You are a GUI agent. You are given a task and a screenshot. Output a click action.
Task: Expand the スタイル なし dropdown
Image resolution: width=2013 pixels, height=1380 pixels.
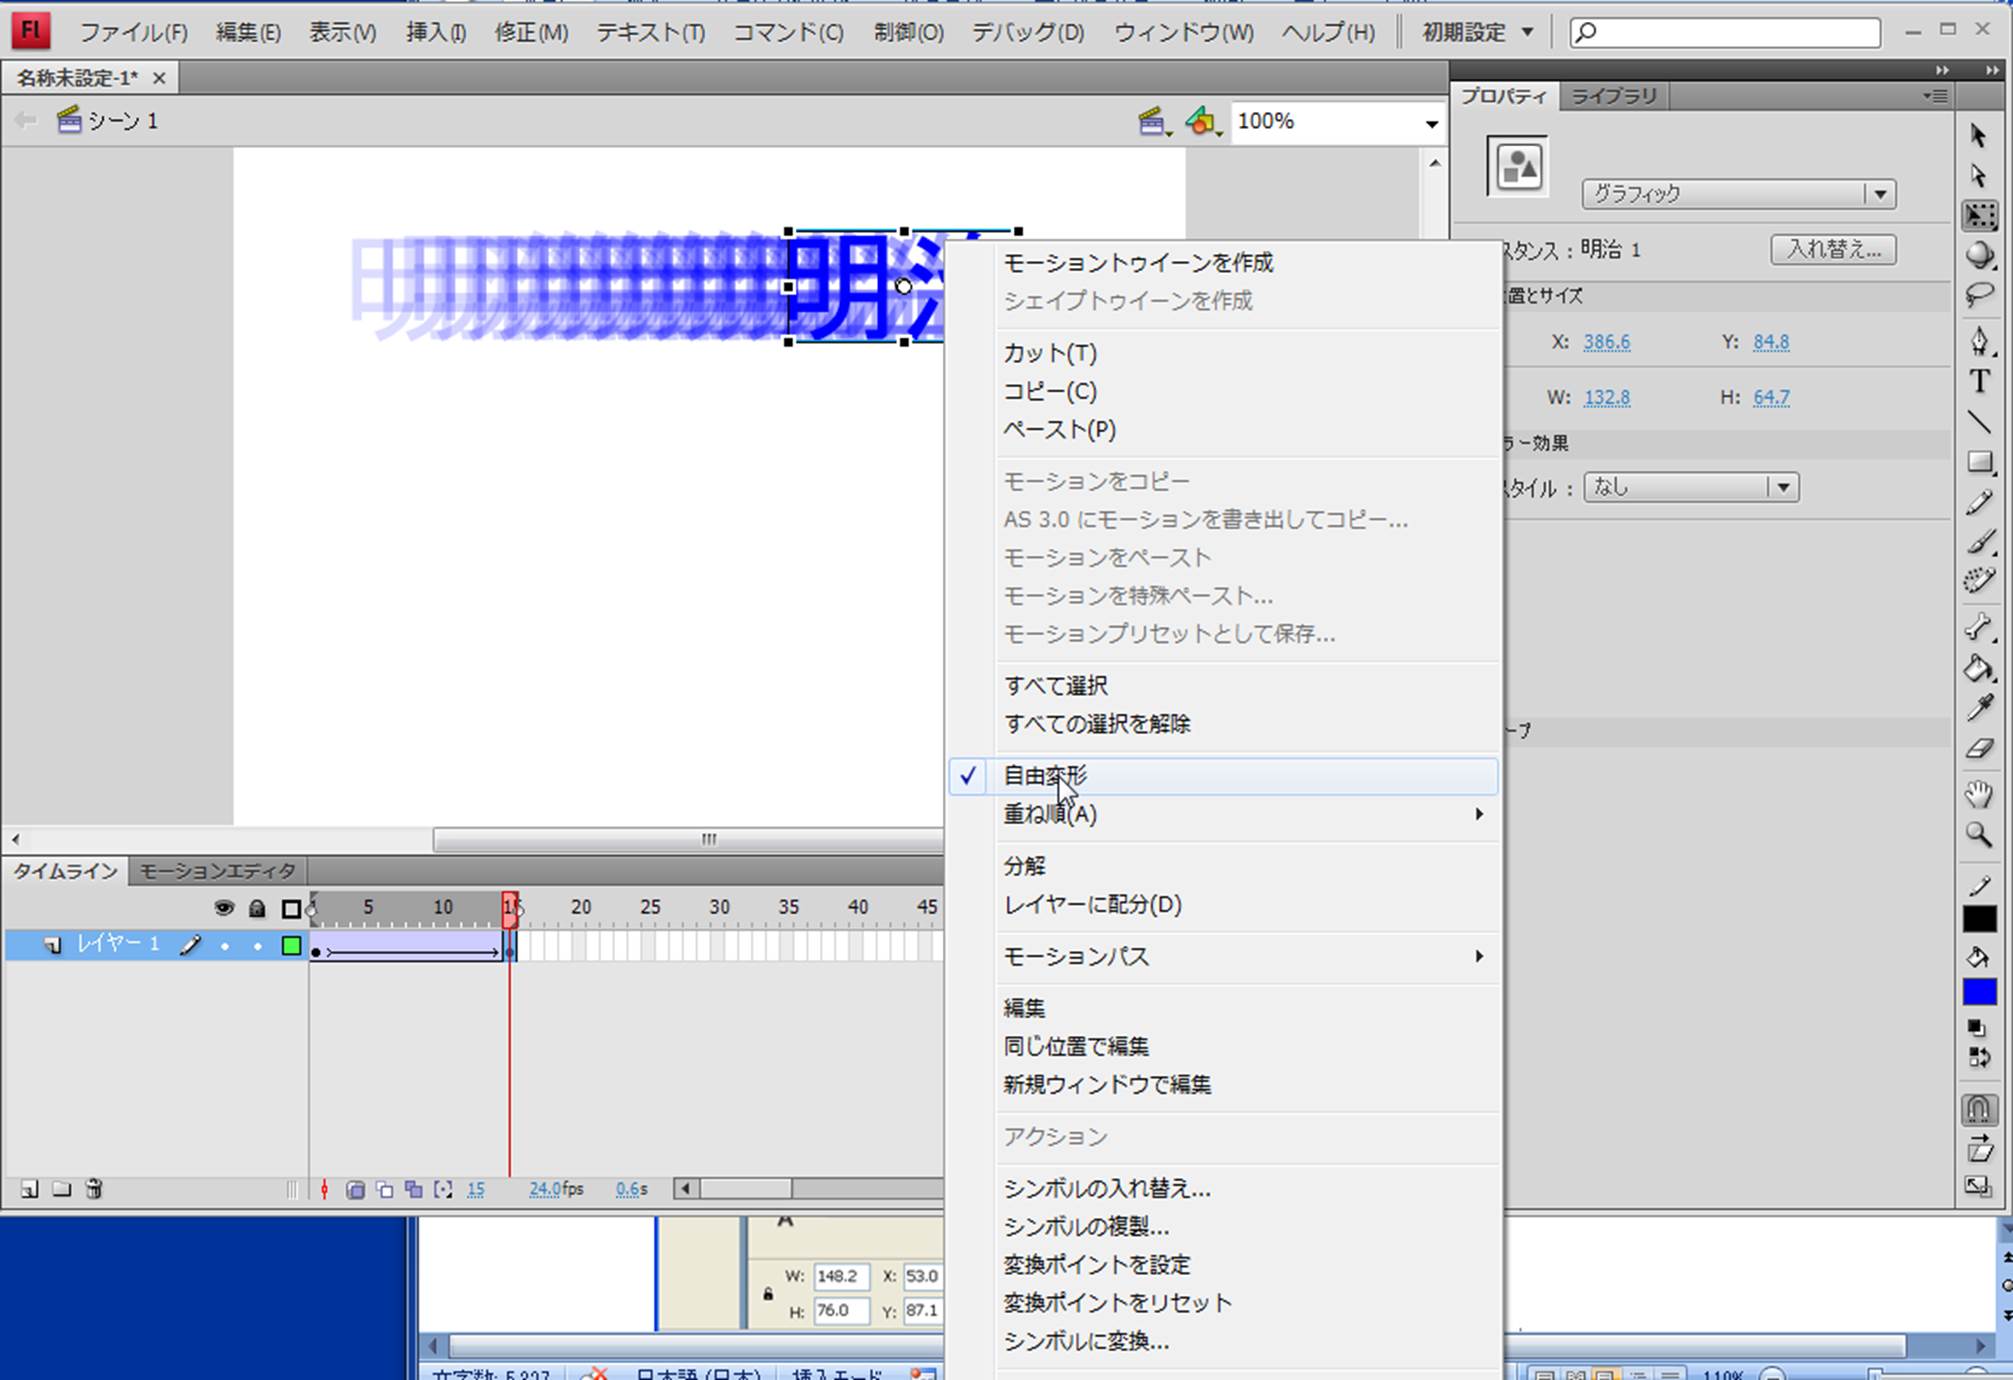1782,488
